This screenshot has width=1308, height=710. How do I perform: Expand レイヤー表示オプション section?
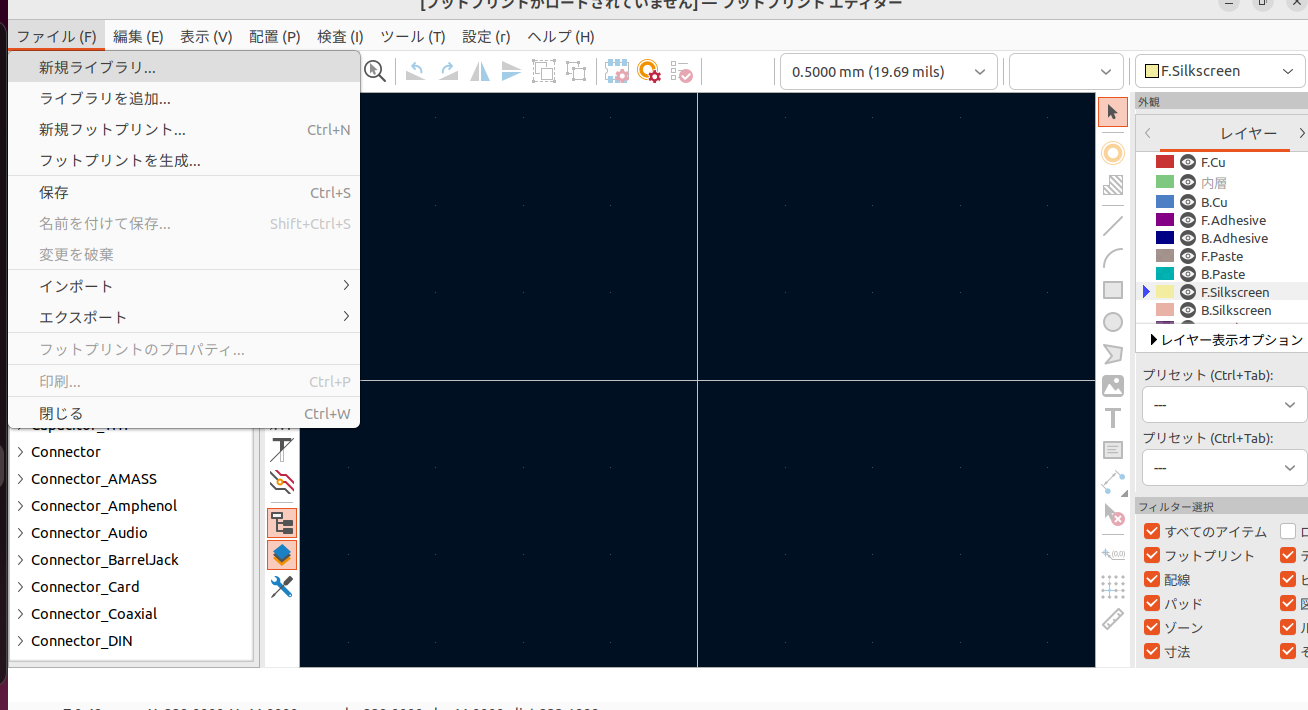point(1226,340)
